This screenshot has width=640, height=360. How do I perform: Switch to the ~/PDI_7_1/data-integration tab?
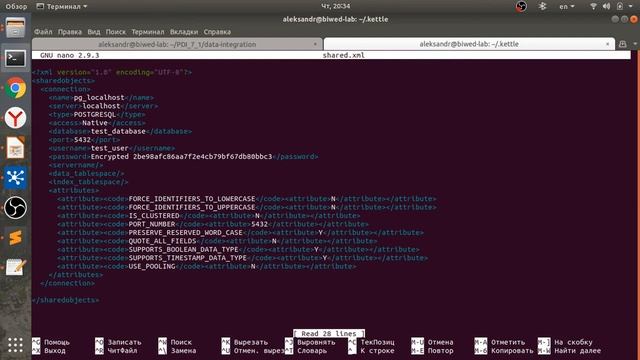coord(177,44)
